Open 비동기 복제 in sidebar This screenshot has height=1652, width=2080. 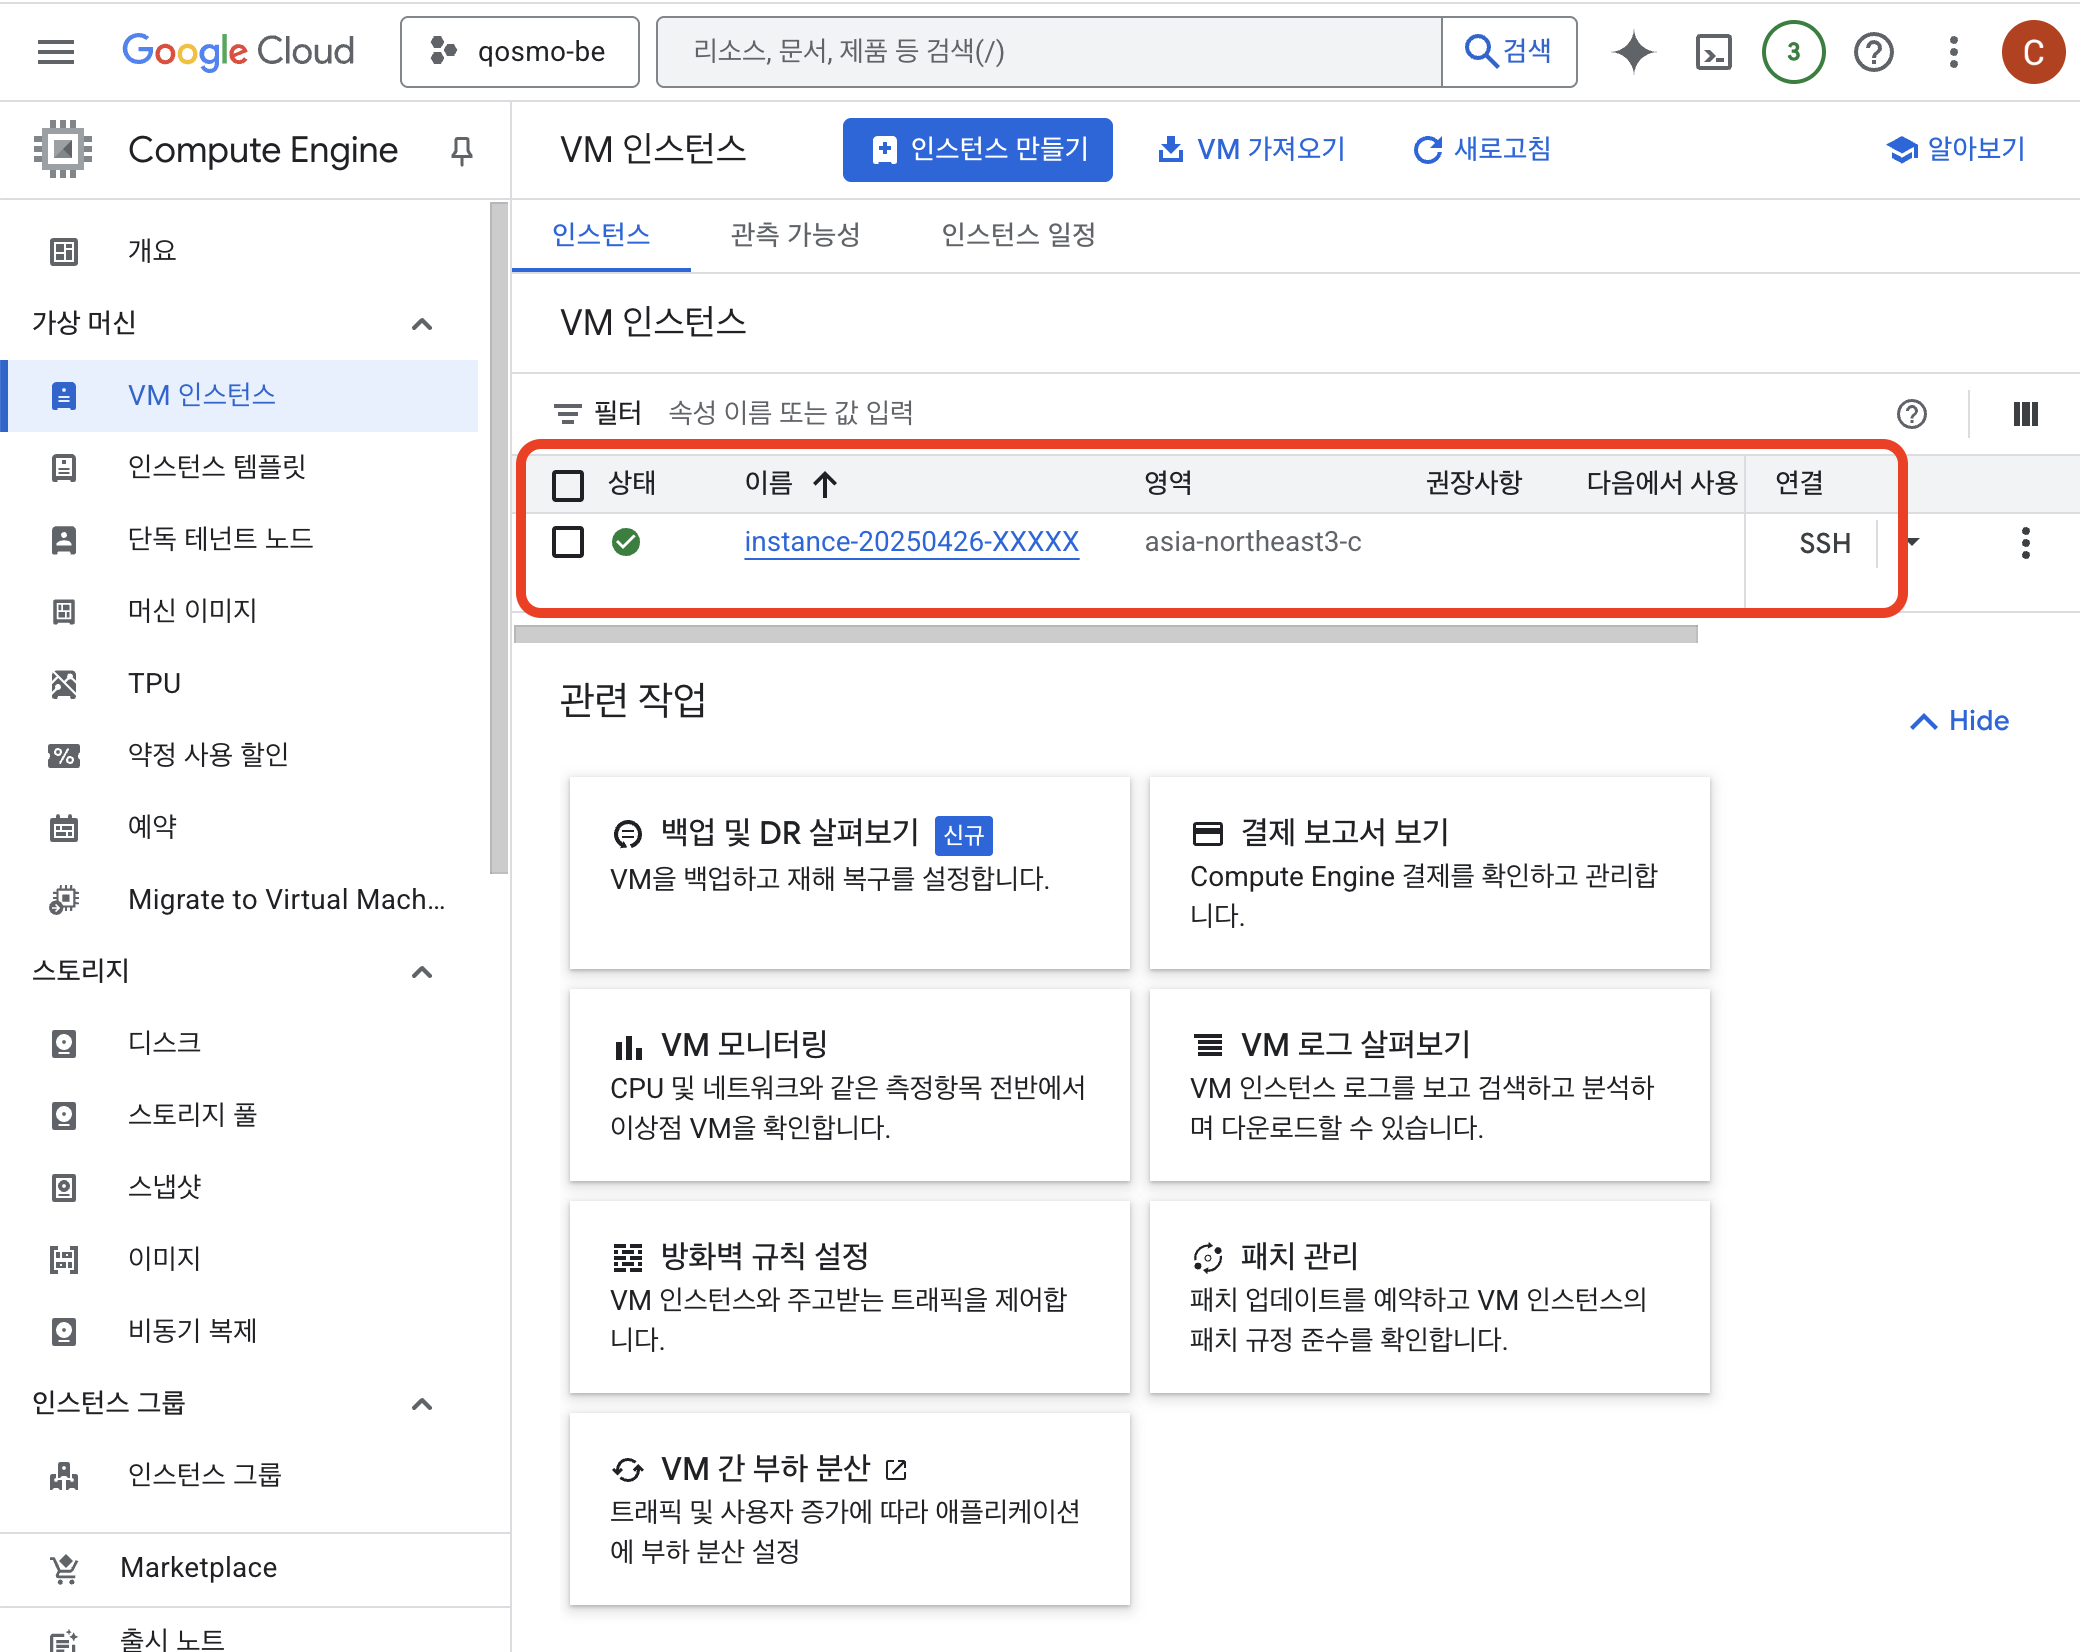click(x=239, y=1331)
